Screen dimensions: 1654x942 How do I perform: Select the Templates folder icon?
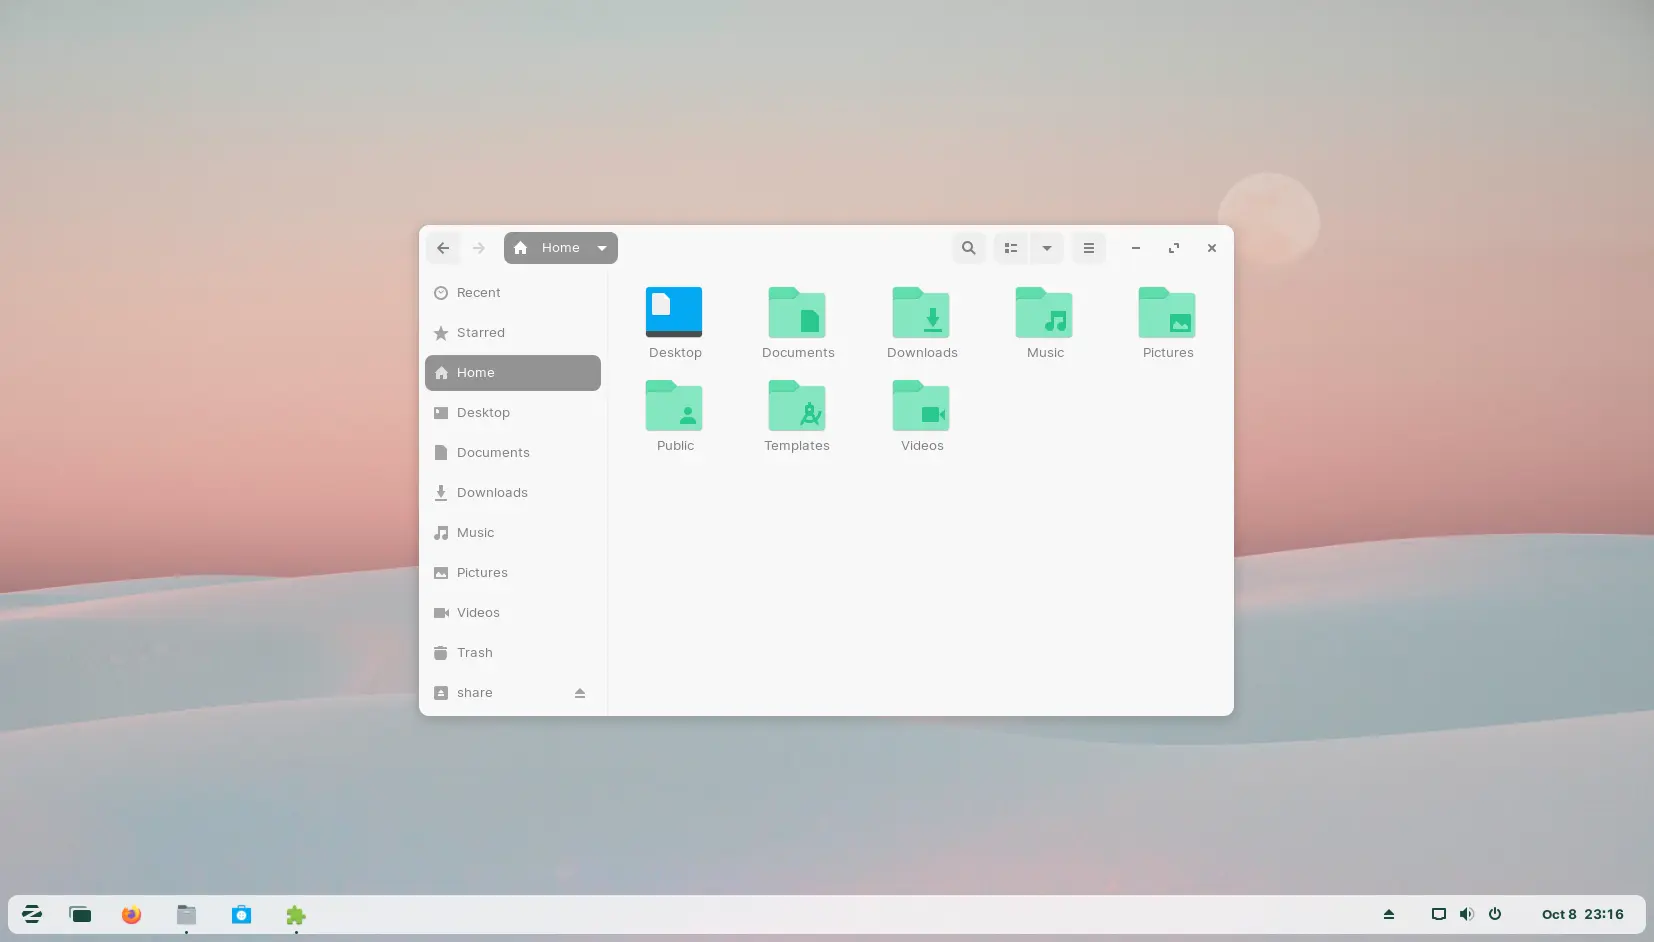click(797, 406)
